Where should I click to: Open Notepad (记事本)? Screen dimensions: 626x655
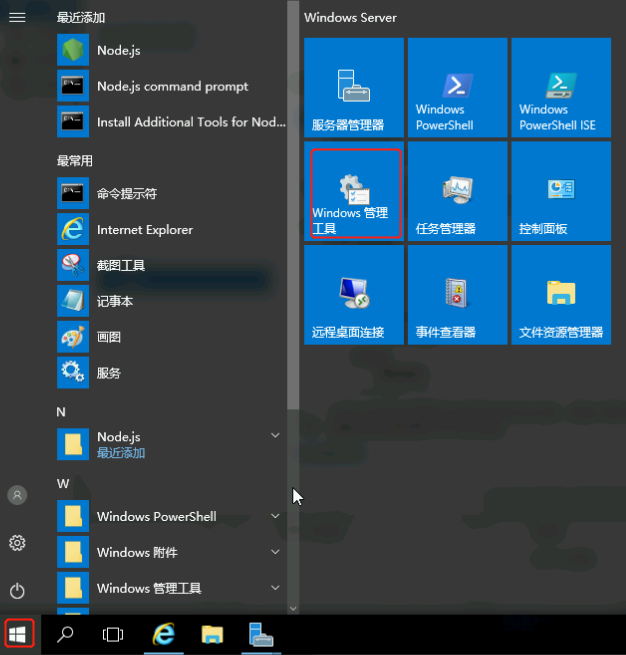171,301
